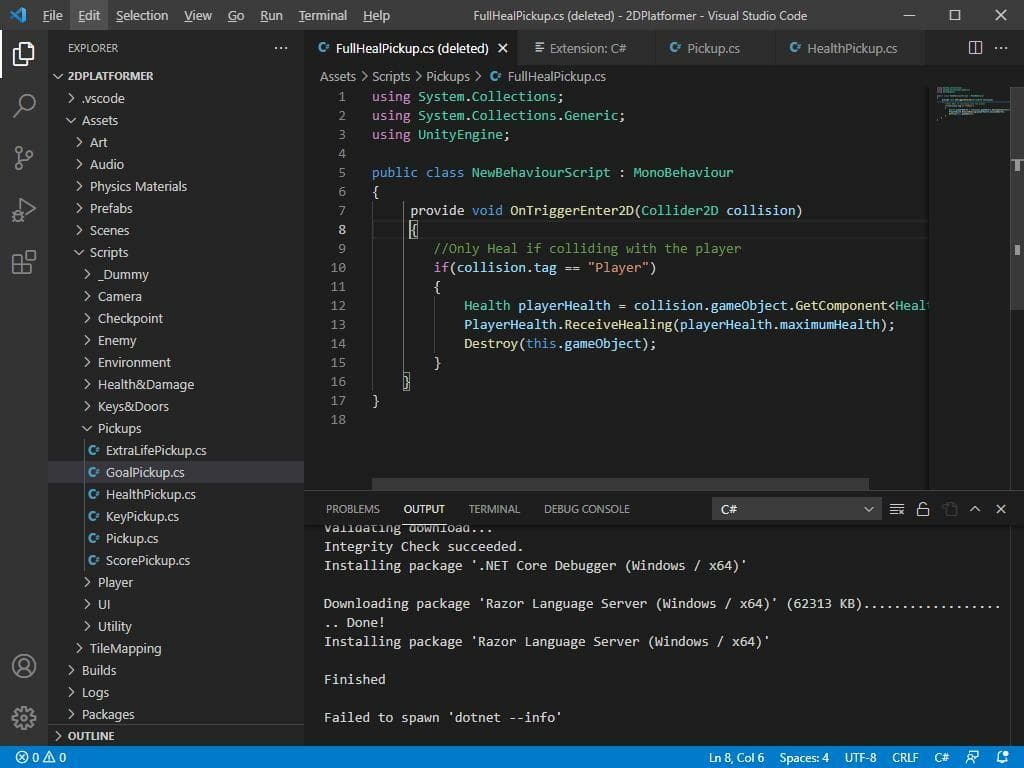Open the File menu

pyautogui.click(x=52, y=15)
